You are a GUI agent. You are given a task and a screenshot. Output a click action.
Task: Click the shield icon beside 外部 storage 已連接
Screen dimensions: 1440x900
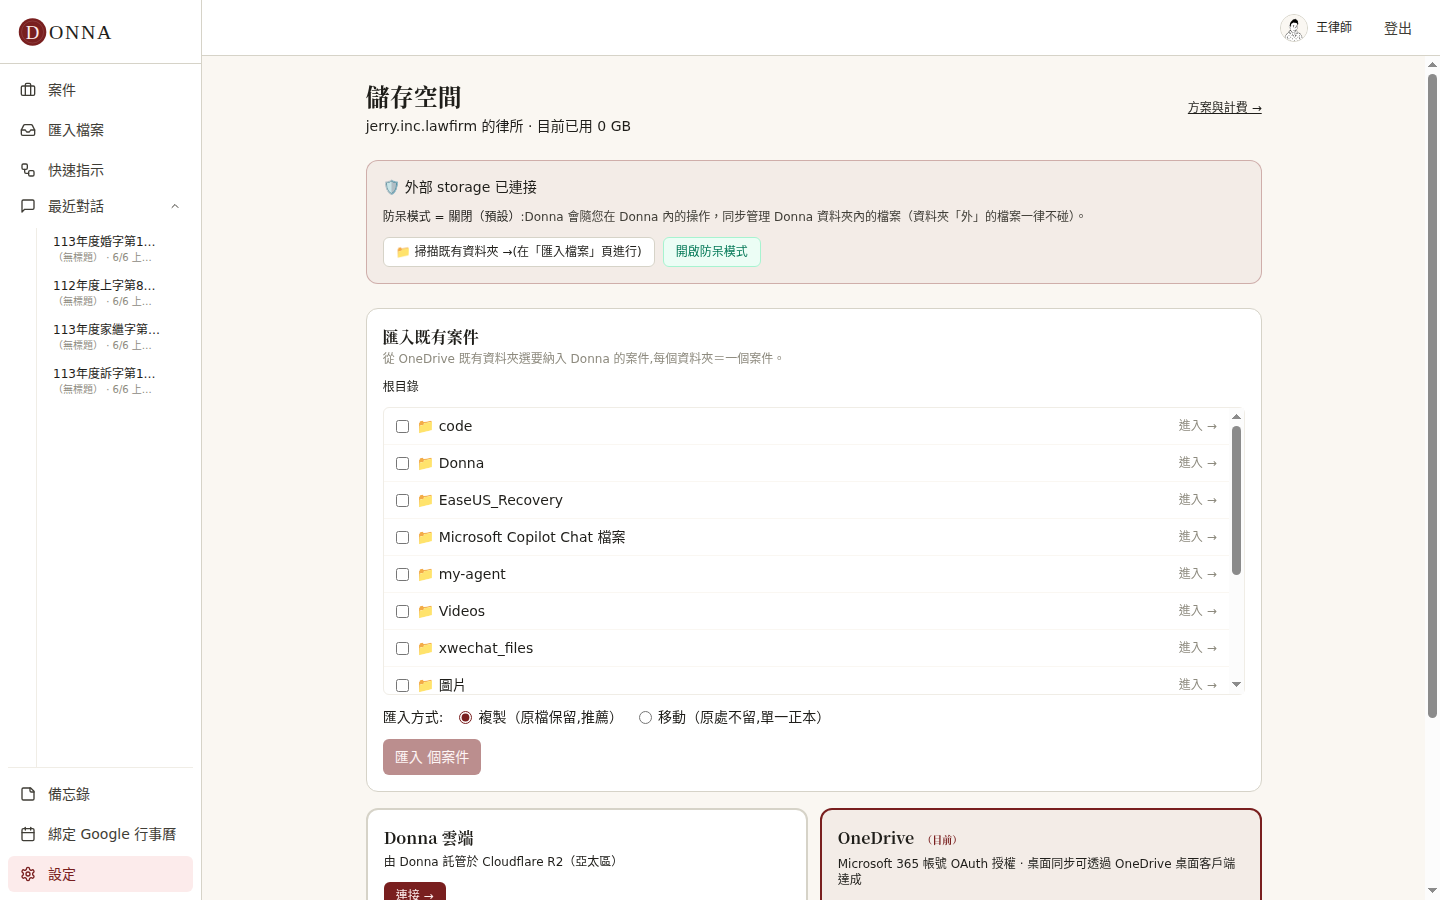tap(391, 187)
